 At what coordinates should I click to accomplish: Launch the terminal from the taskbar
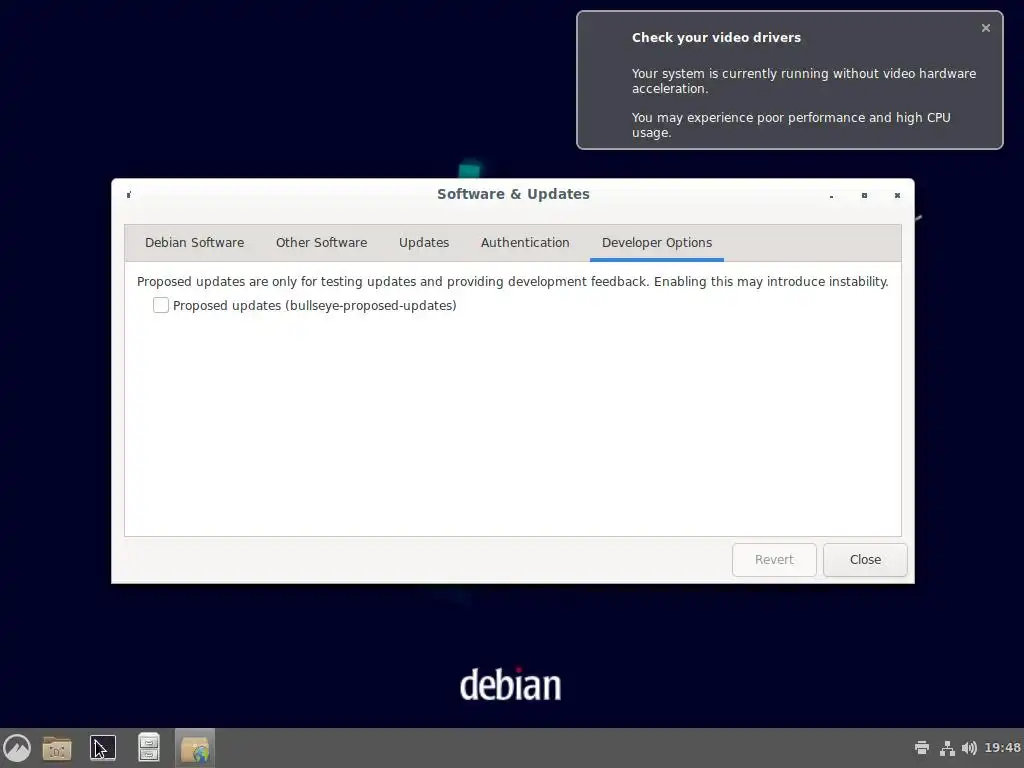pyautogui.click(x=103, y=748)
